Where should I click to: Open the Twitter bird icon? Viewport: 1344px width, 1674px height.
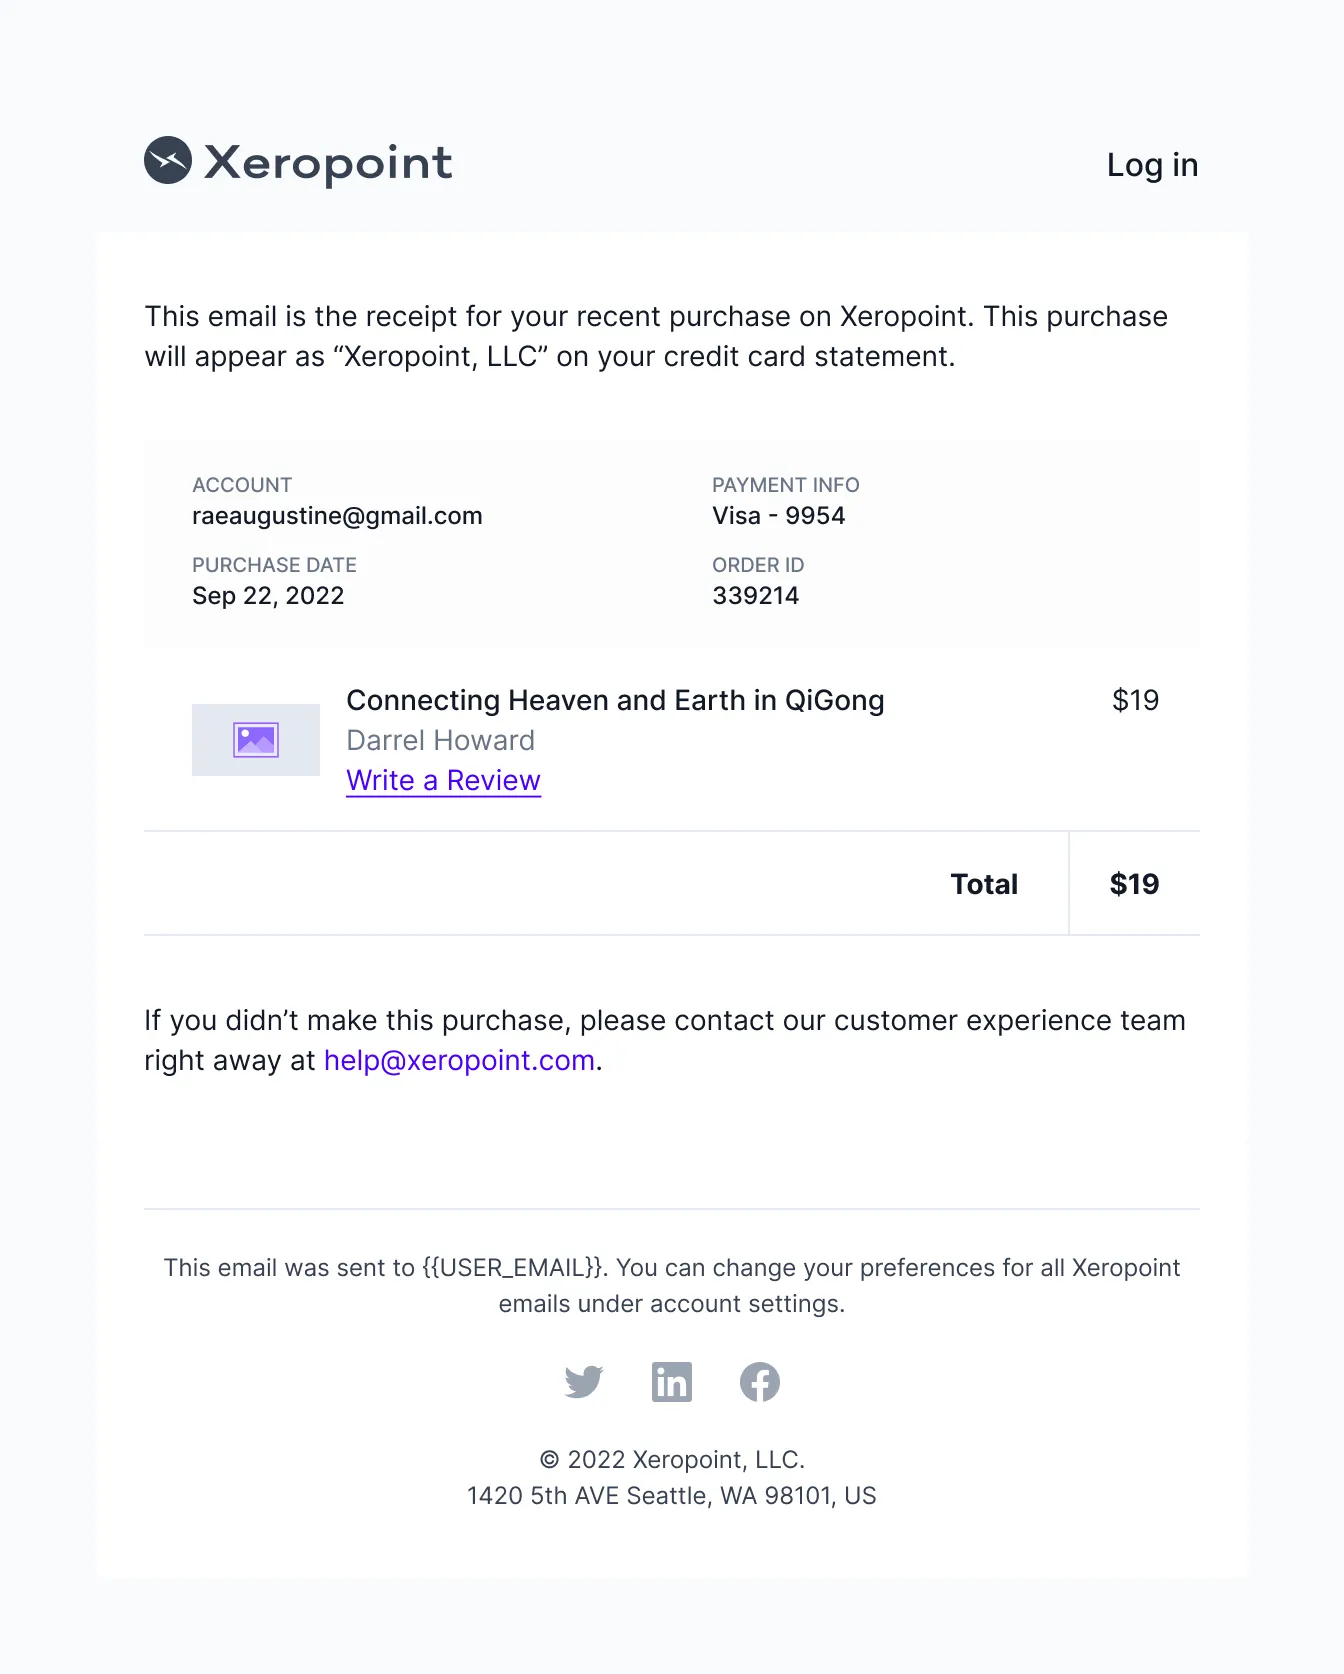point(584,1382)
